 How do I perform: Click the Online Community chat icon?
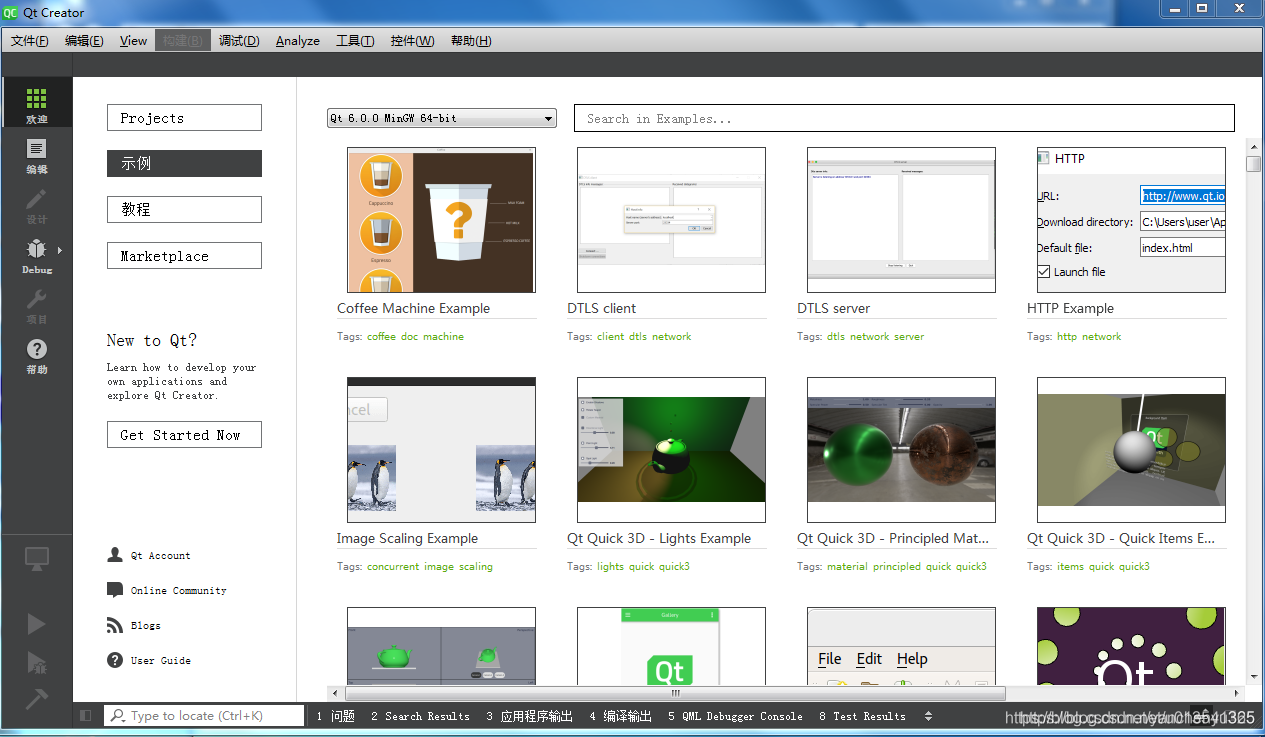[115, 590]
